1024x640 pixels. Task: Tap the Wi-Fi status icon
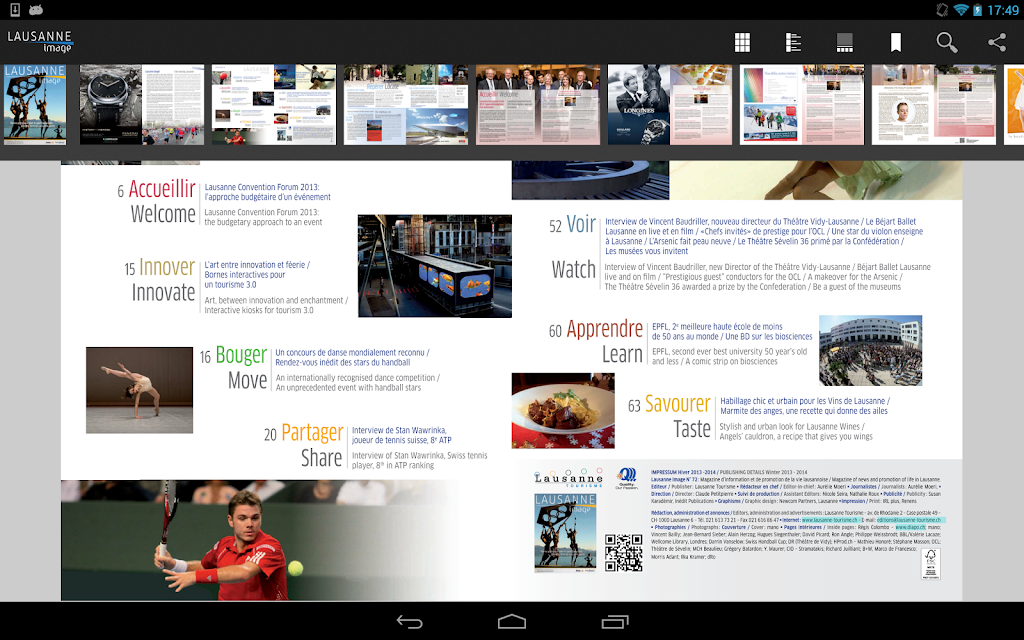[x=960, y=9]
